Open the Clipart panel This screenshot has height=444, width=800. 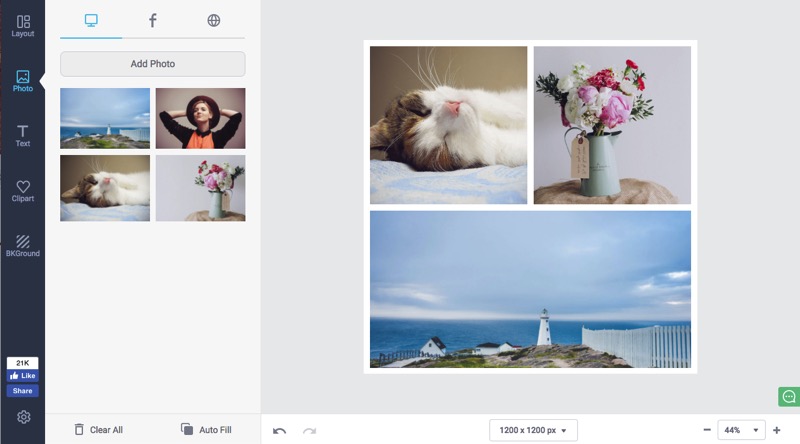[x=22, y=191]
